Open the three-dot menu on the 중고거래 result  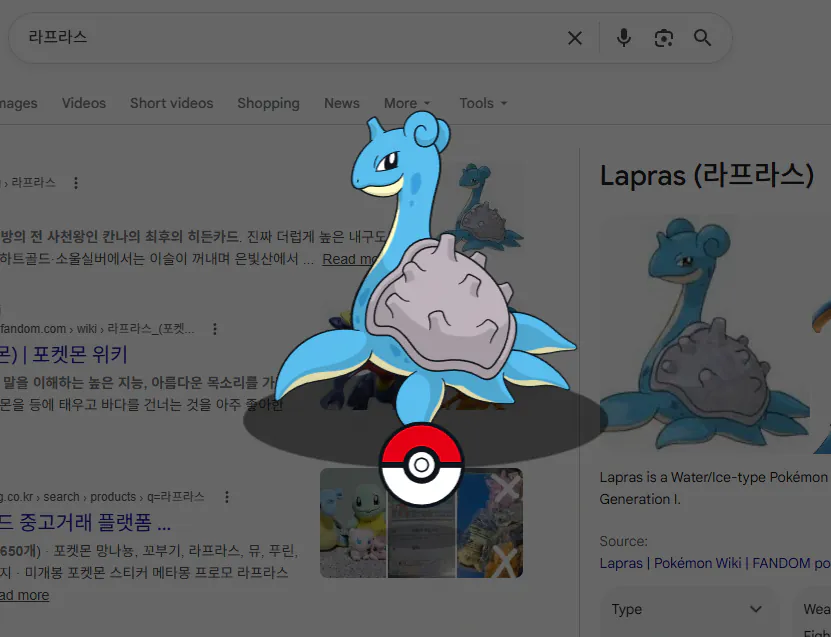(x=225, y=496)
